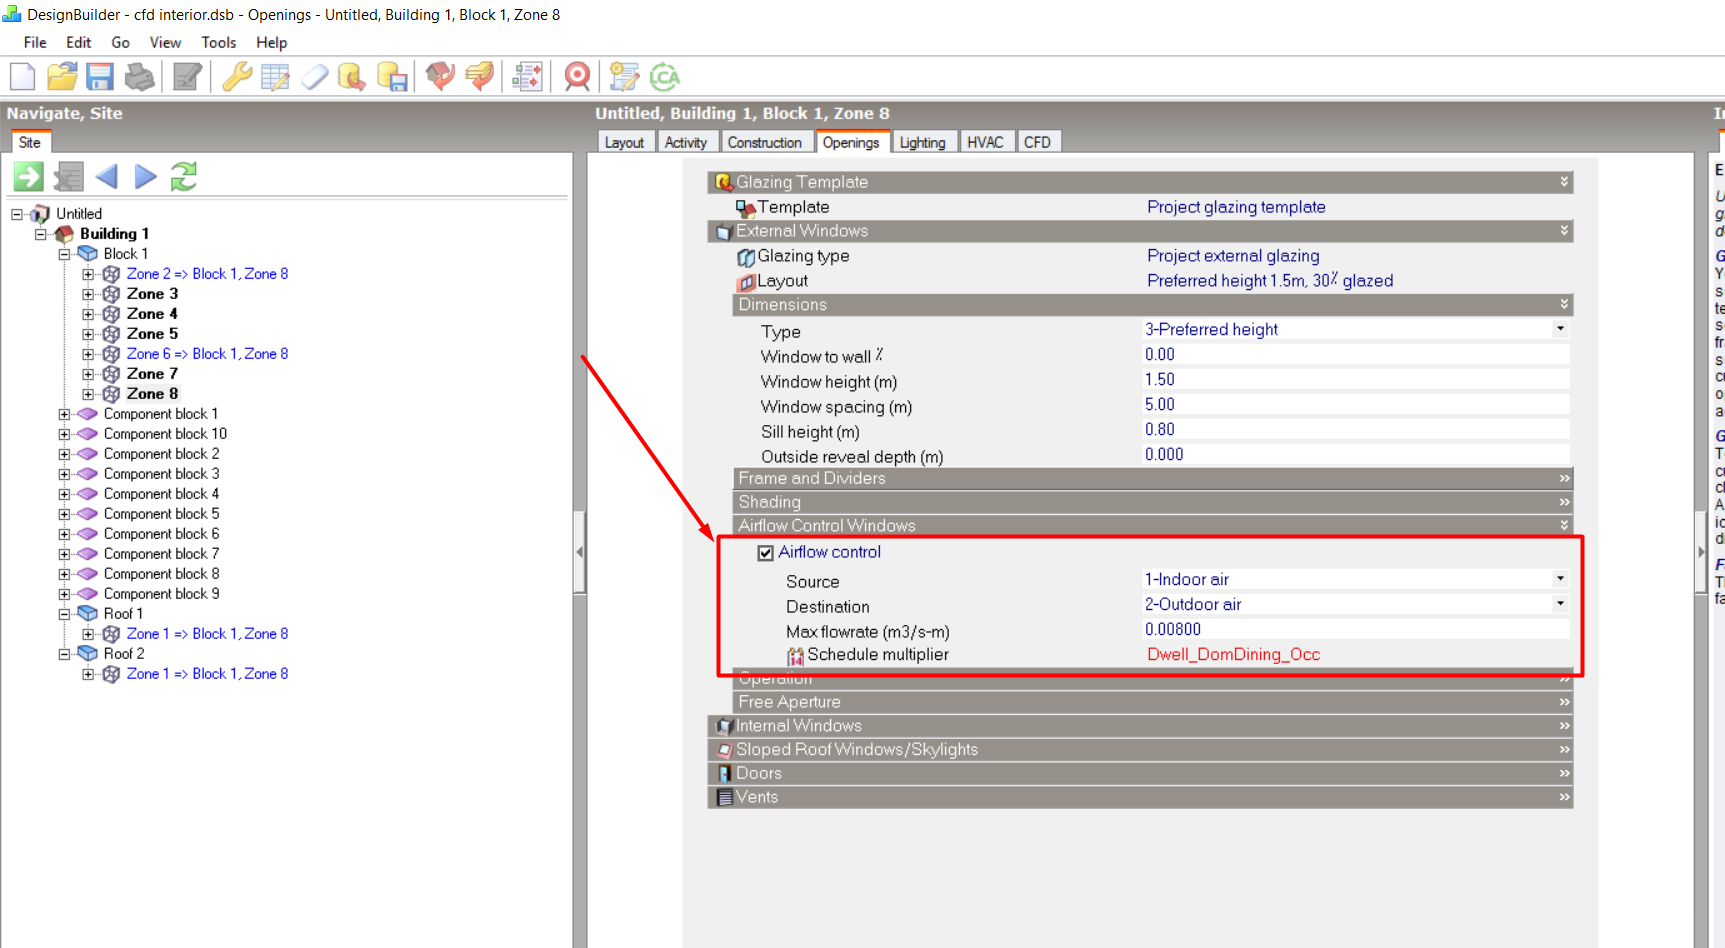Go back with the blue left arrow

tap(107, 177)
